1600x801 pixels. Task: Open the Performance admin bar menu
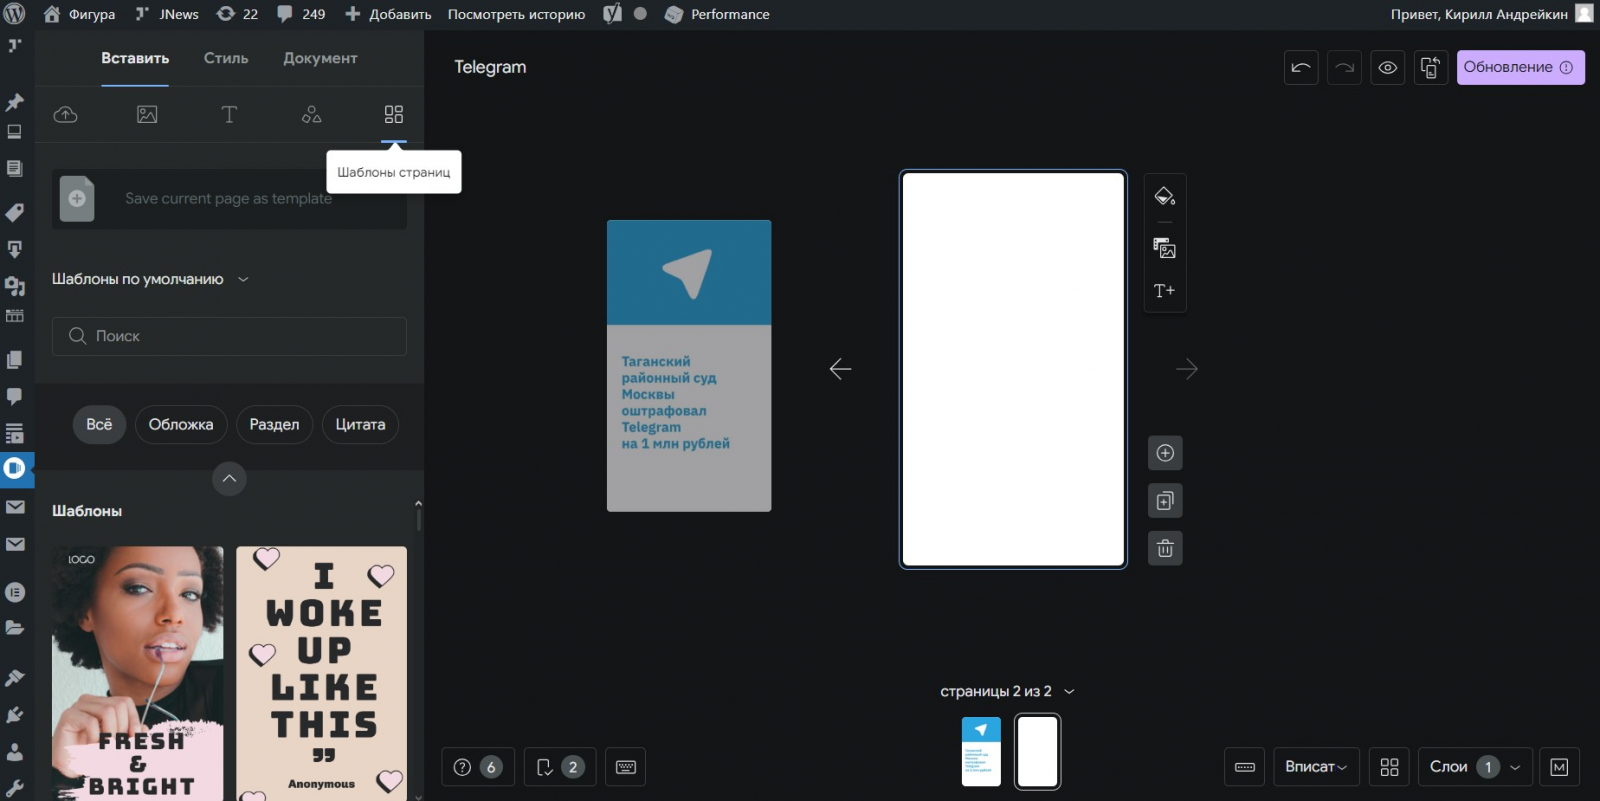tap(718, 14)
